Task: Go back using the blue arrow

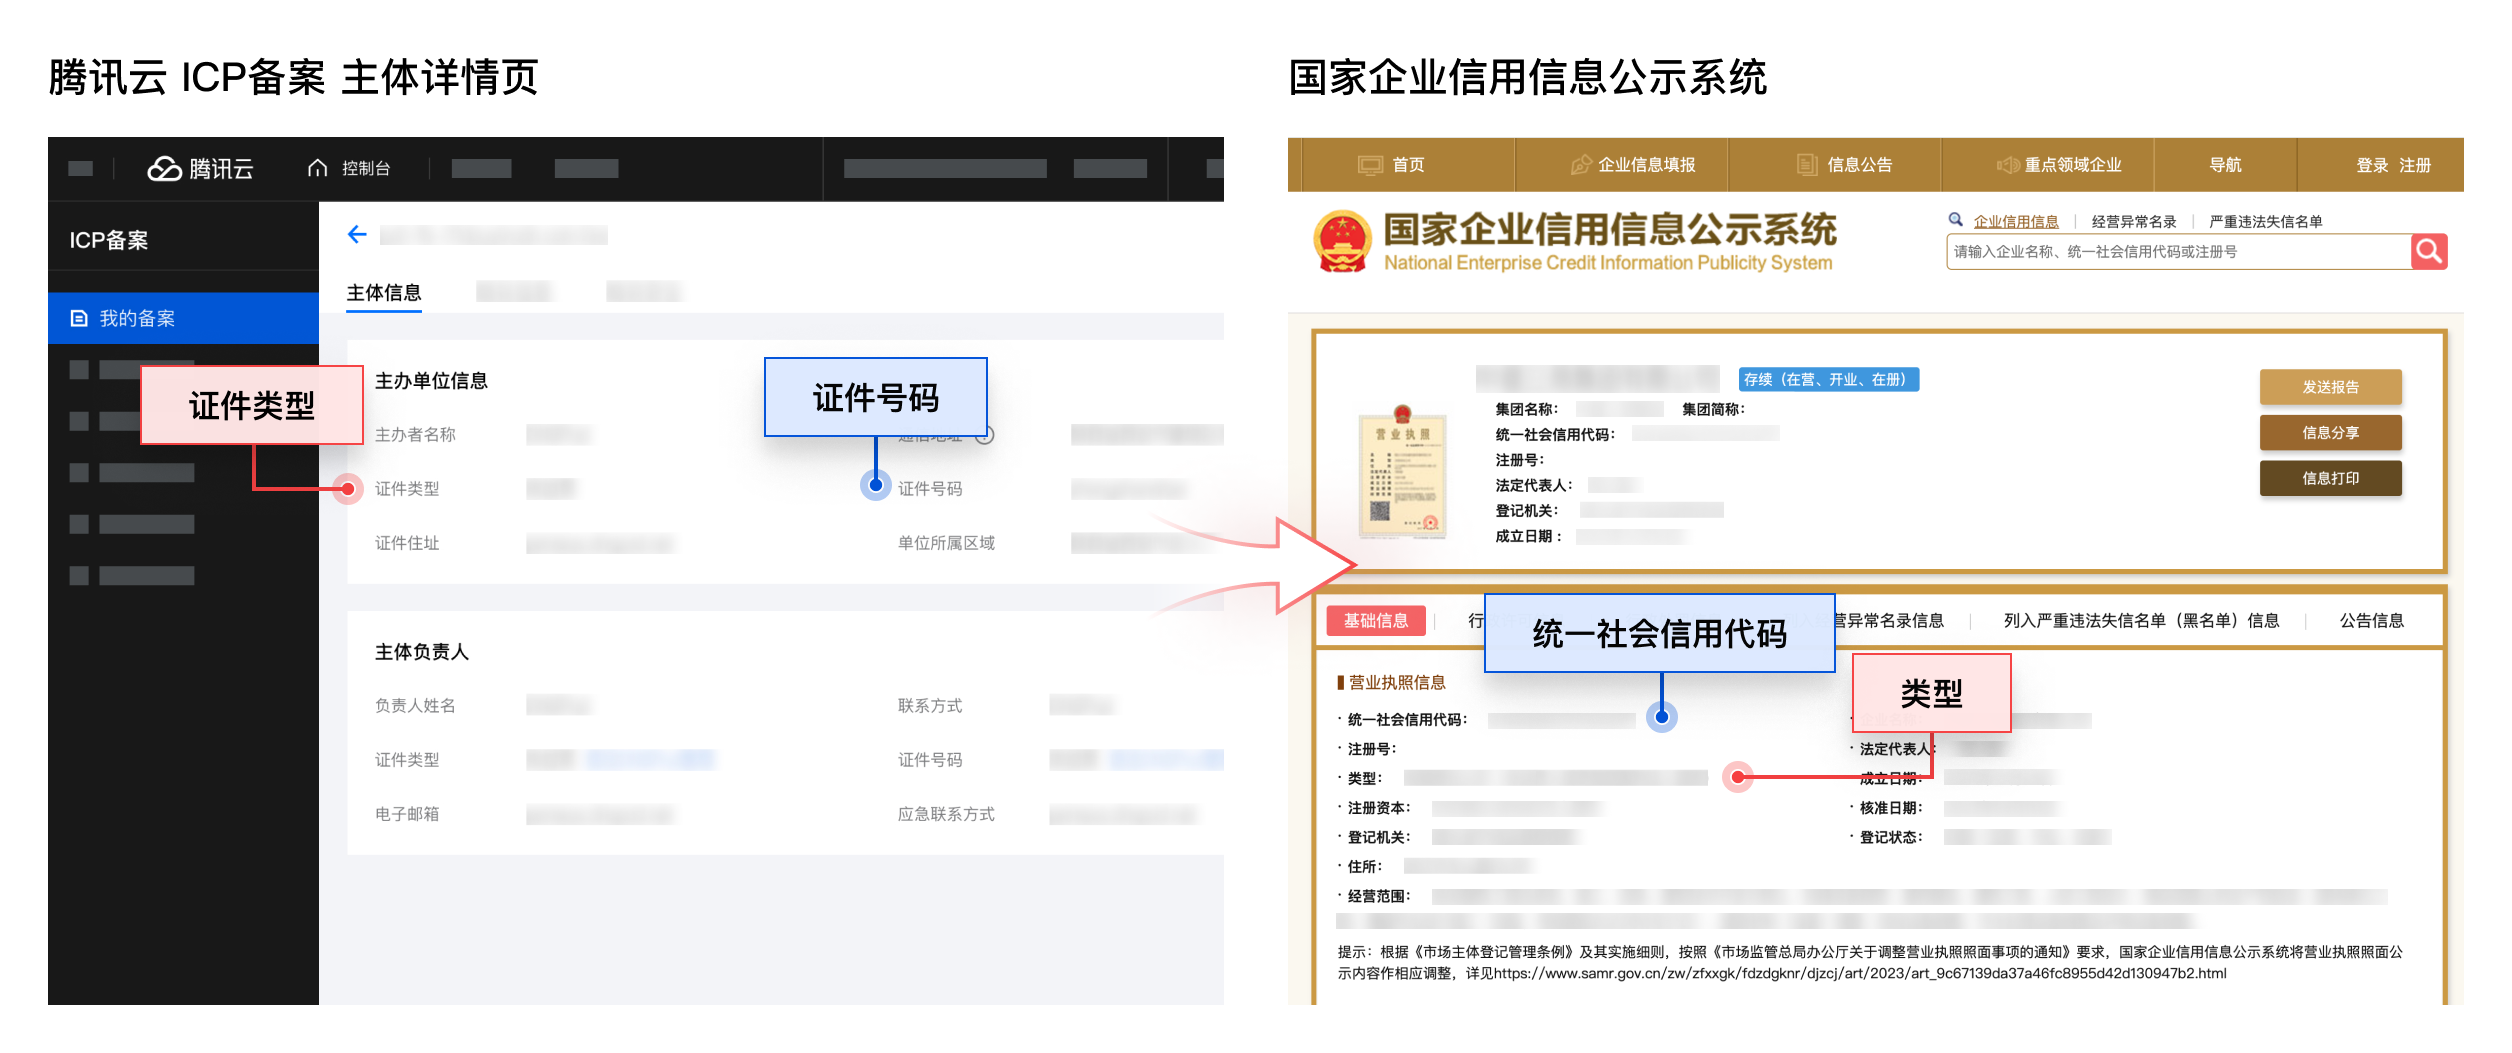Action: click(357, 235)
